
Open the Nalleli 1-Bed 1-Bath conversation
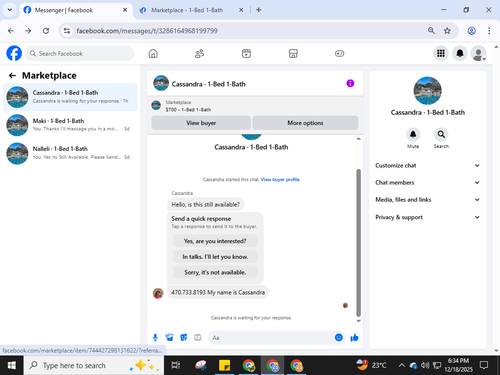coord(70,153)
